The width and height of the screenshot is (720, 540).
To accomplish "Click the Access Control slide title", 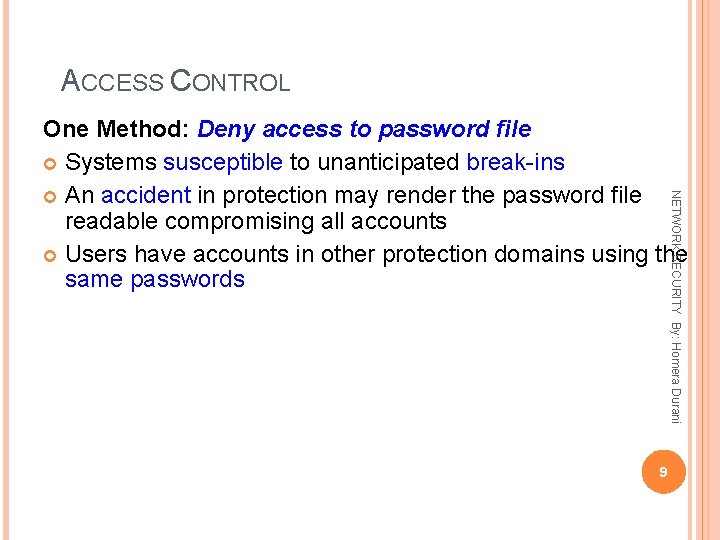I will coord(175,81).
